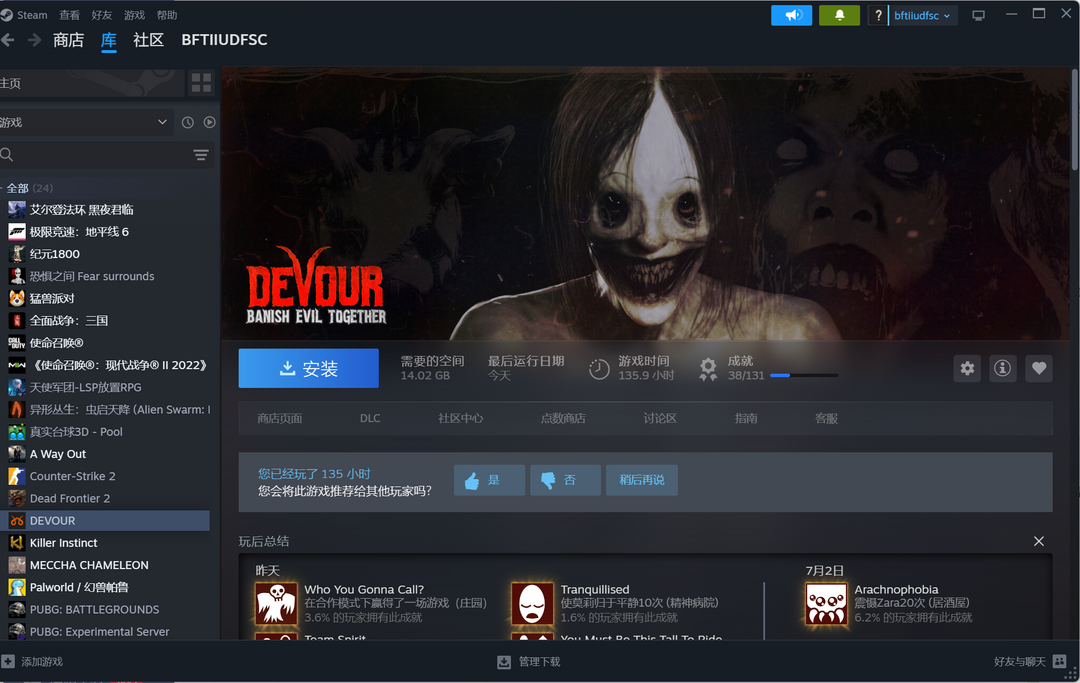
Task: Open Who You Gonna Call achievement icon
Action: (x=276, y=603)
